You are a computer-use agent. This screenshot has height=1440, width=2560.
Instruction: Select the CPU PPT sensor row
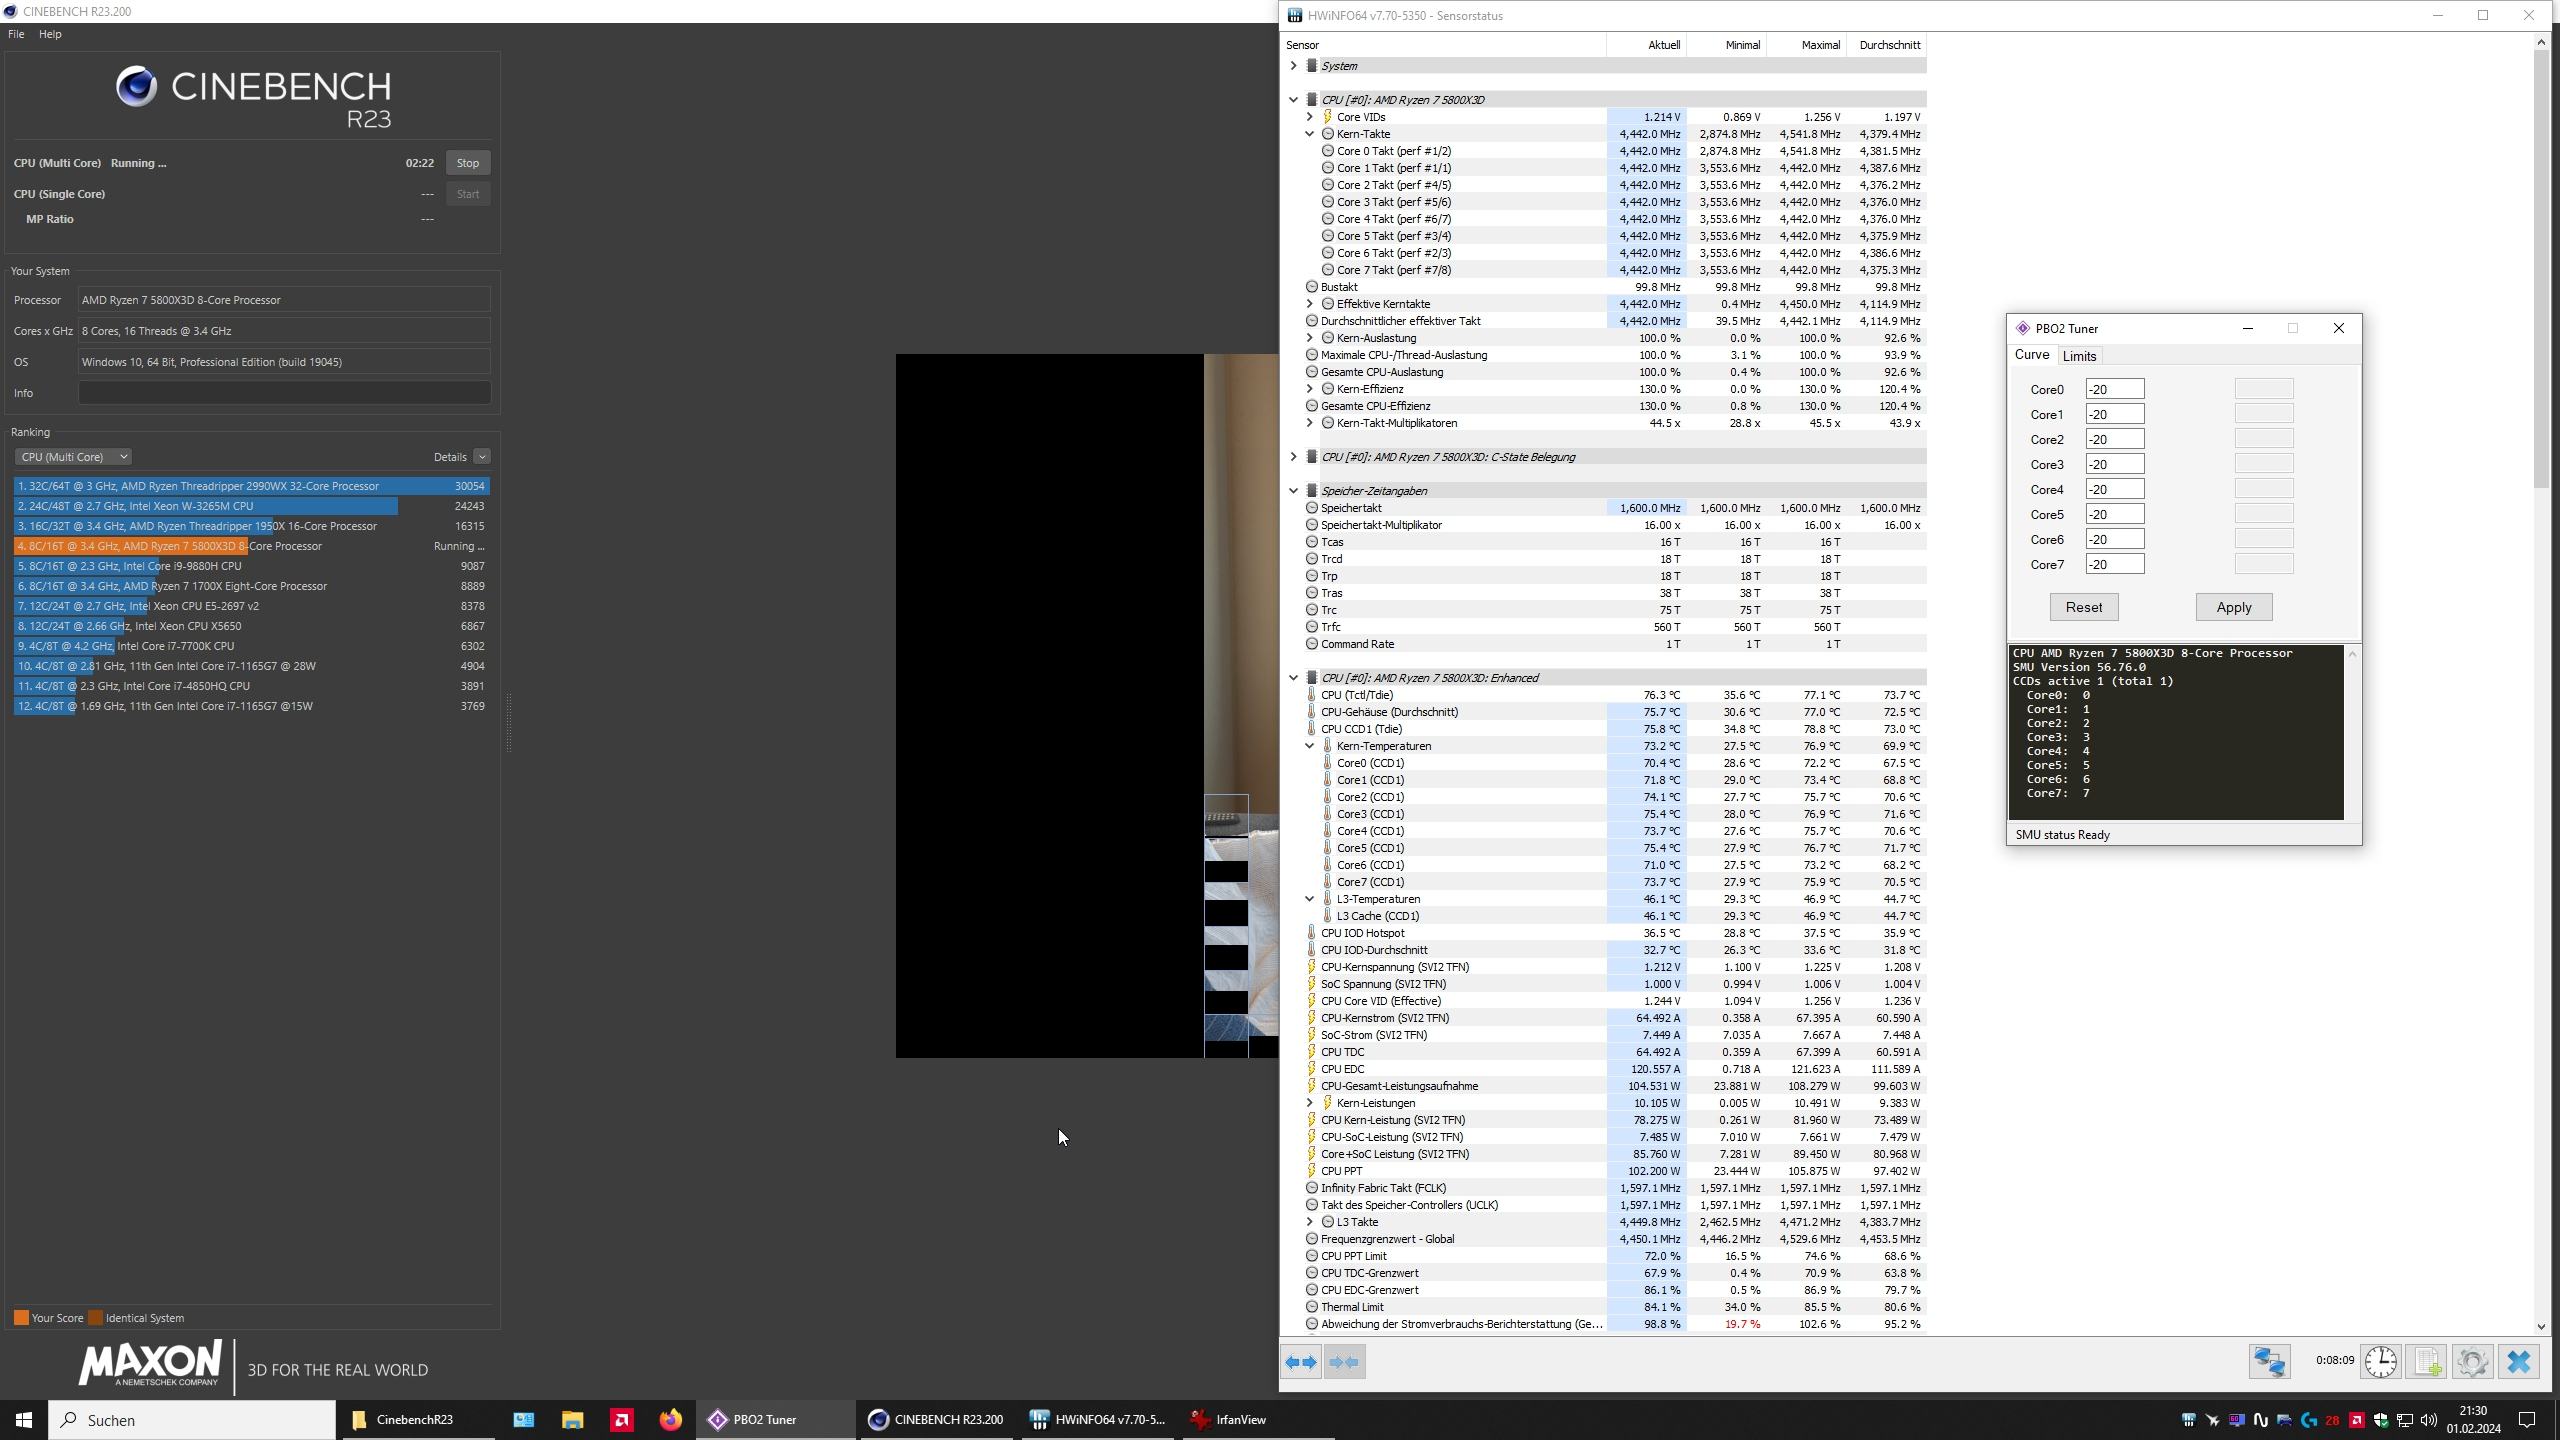pyautogui.click(x=1604, y=1171)
